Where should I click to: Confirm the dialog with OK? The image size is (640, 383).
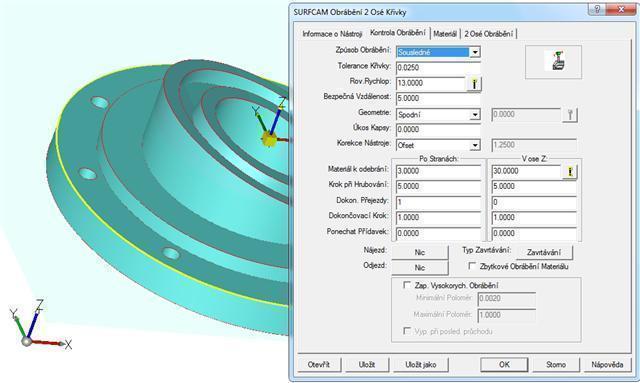504,365
